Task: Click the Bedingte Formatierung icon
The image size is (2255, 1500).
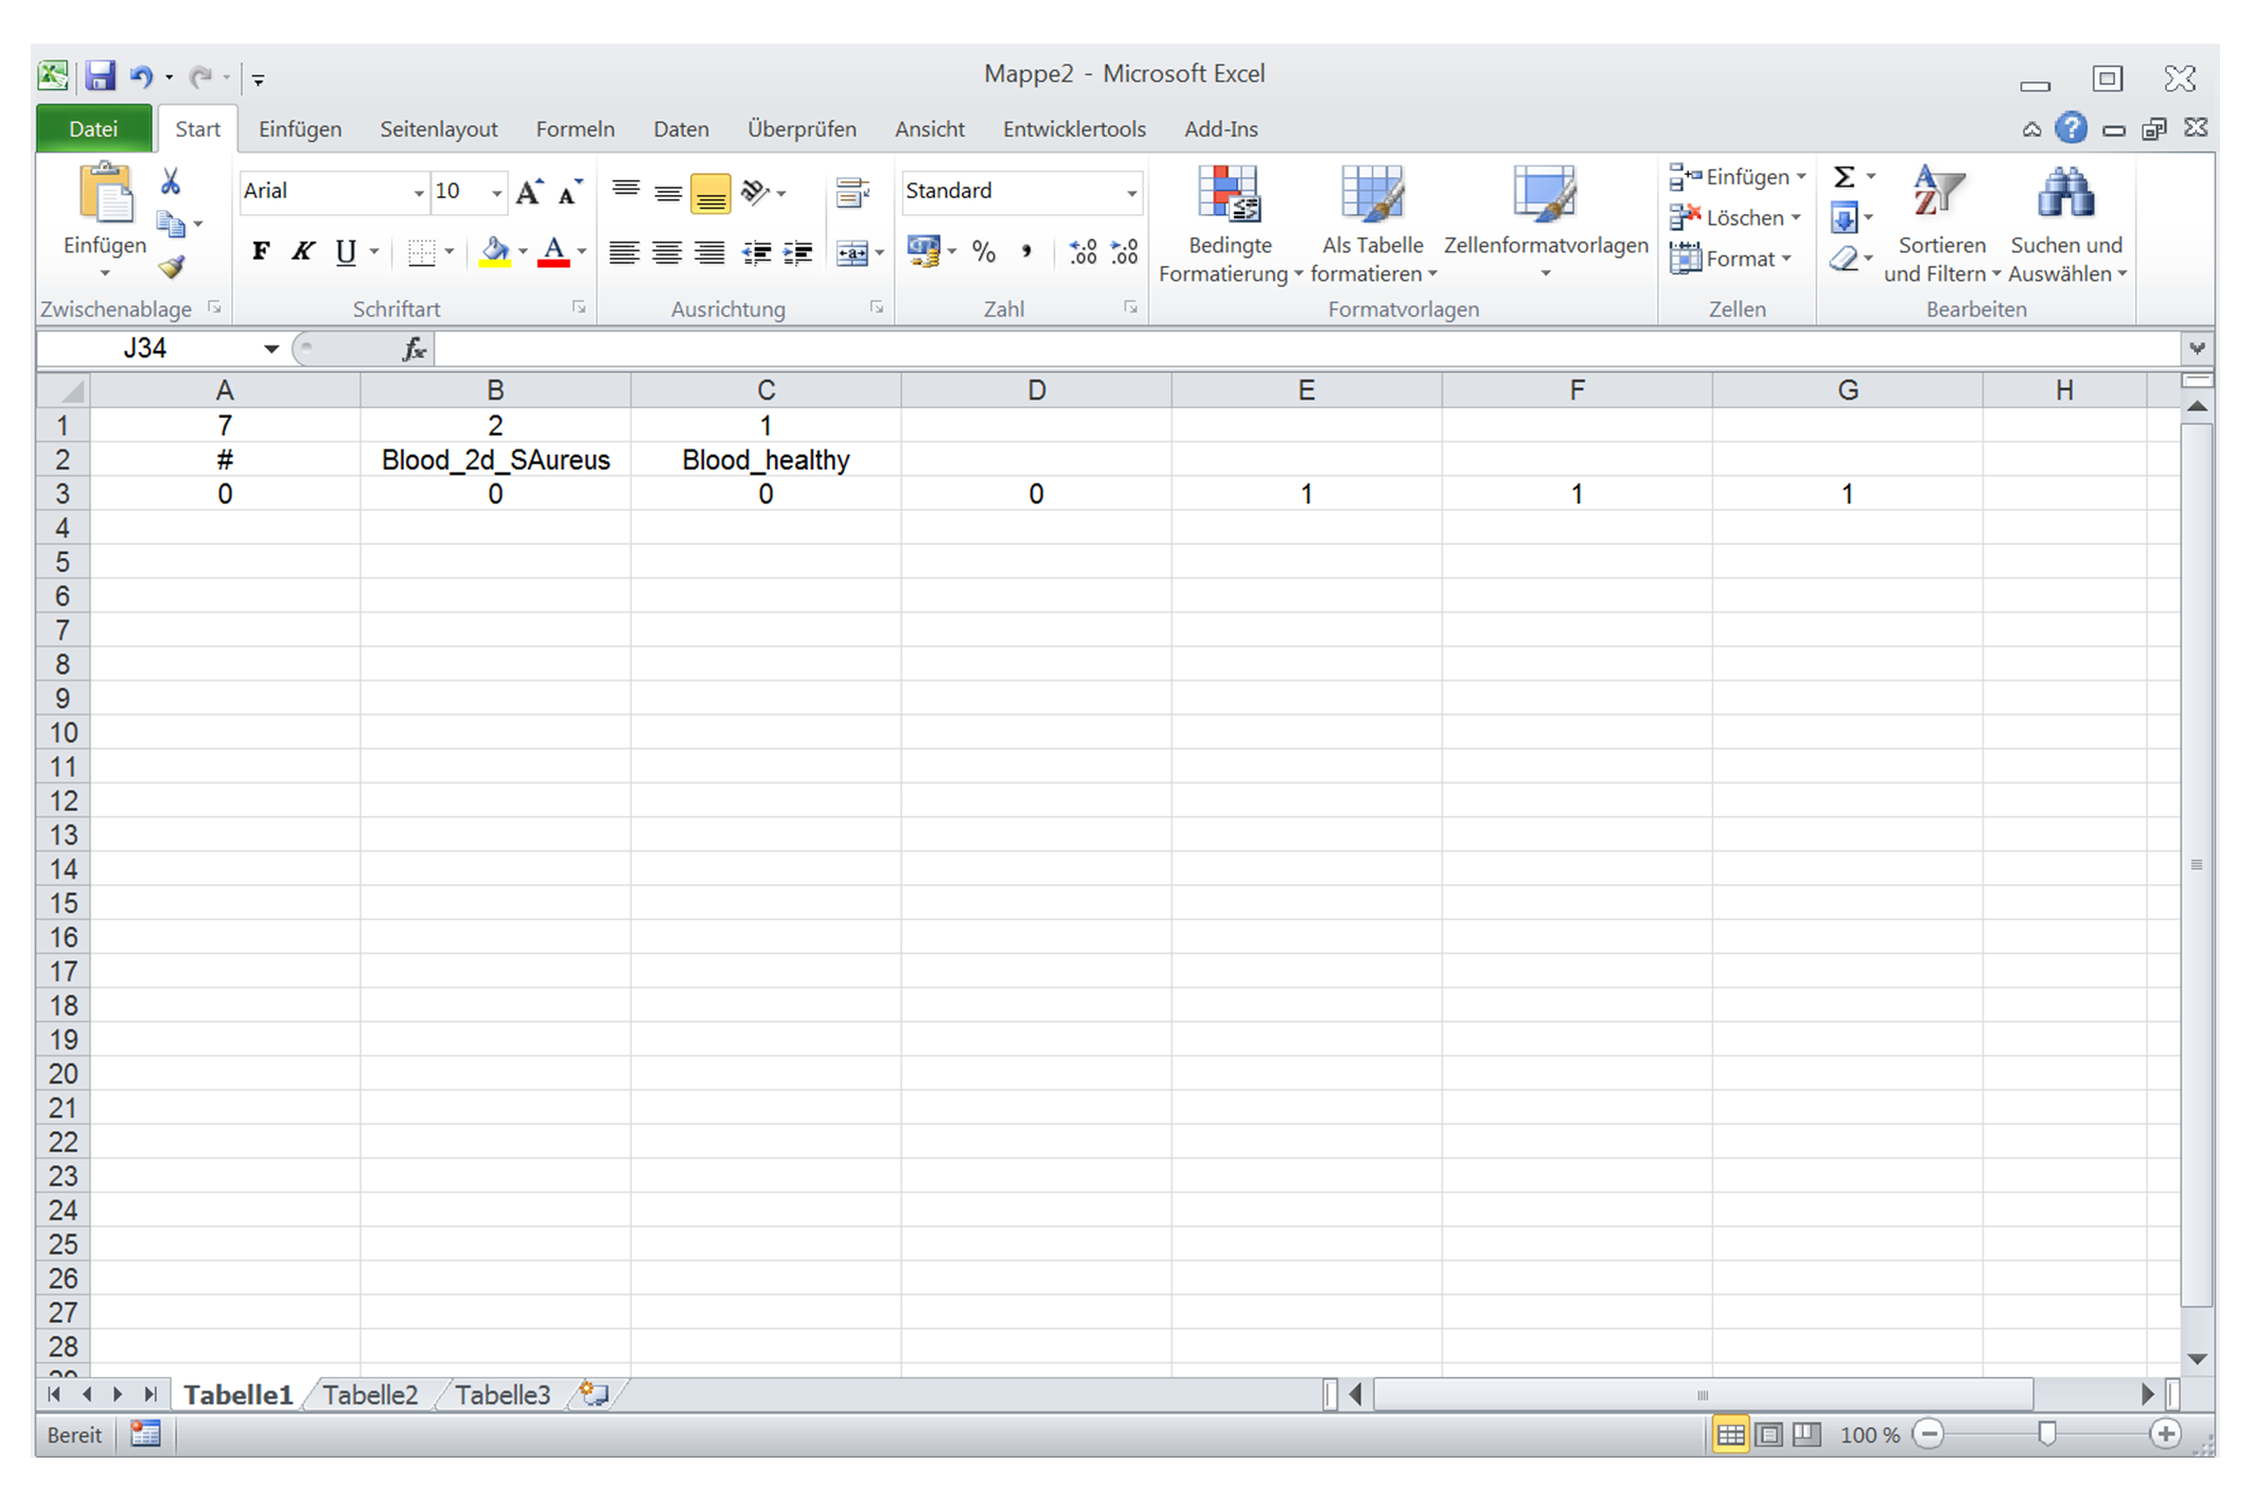Action: (1229, 194)
